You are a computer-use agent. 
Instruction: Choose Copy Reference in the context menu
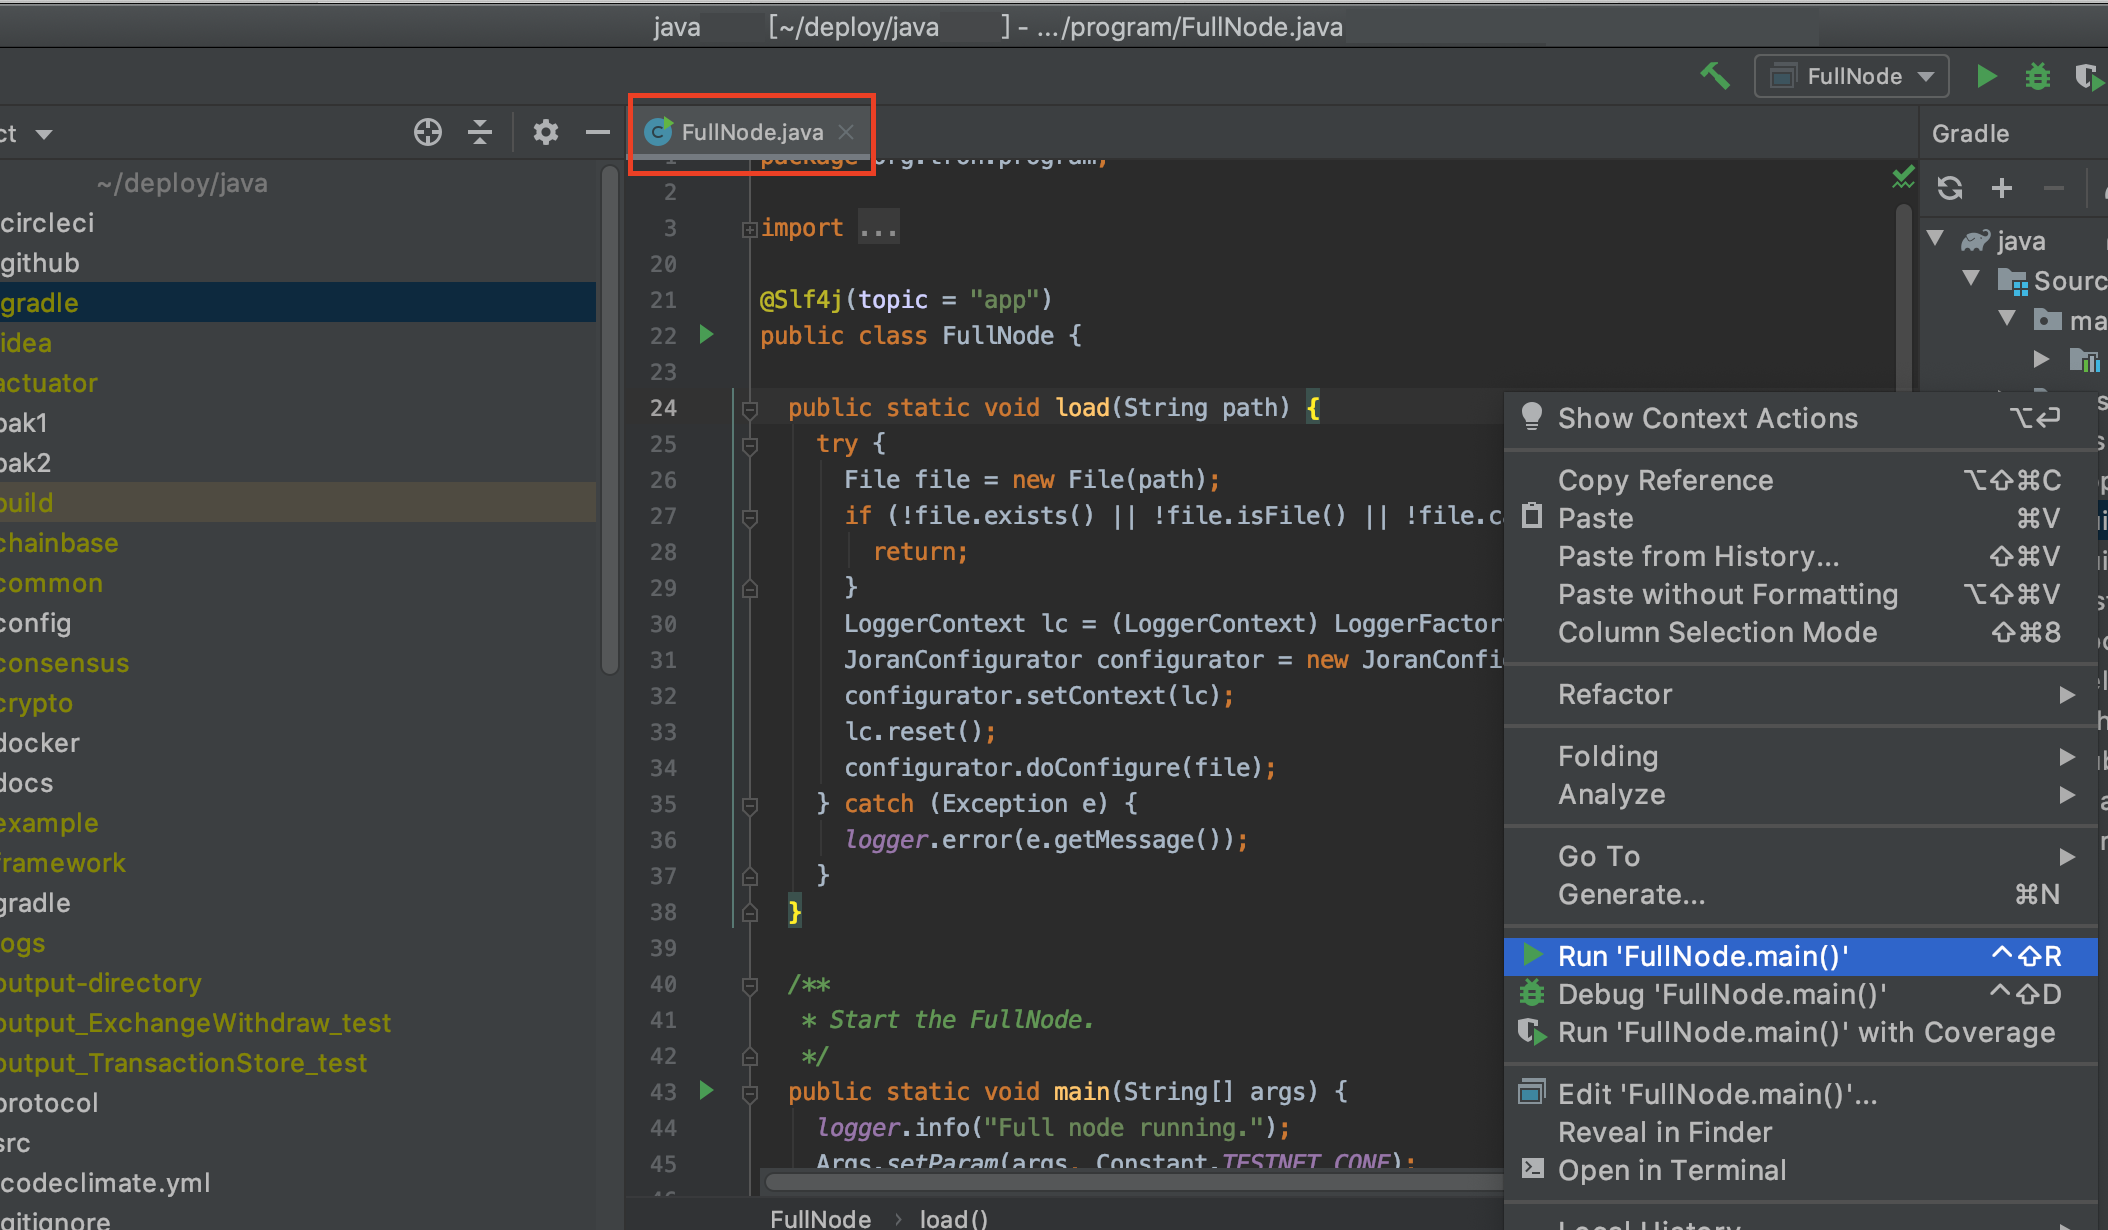[1665, 480]
